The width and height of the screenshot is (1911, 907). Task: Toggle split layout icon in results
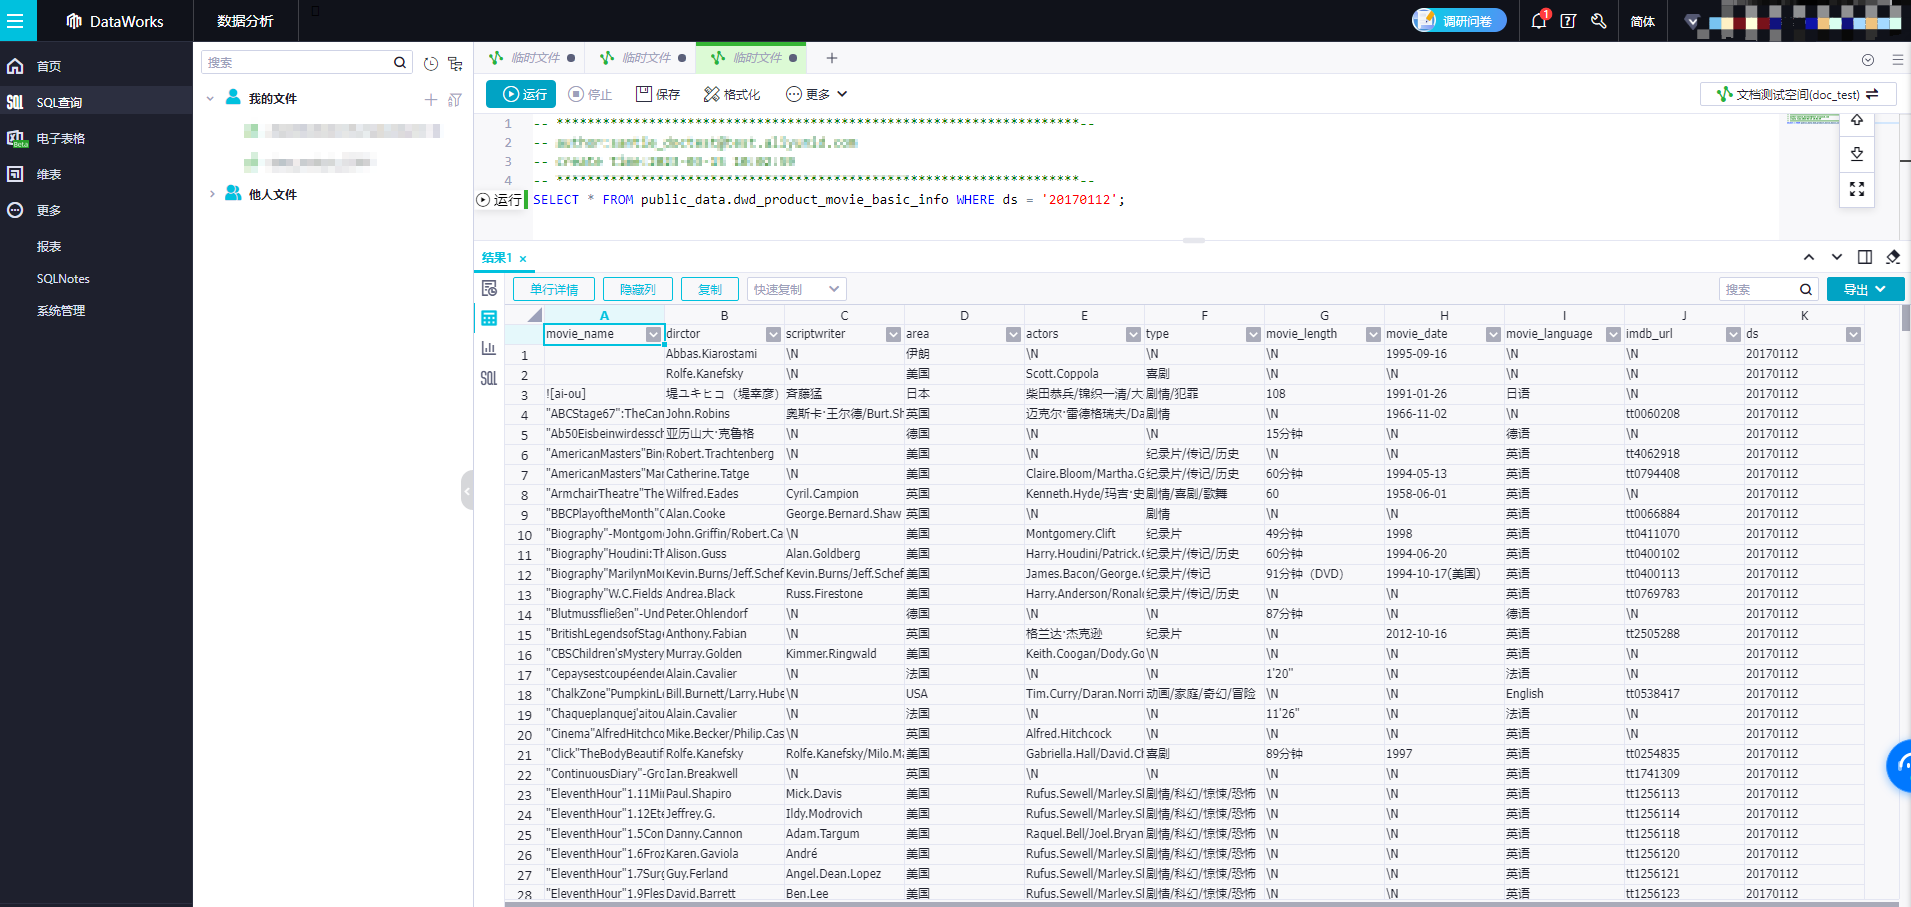click(1865, 257)
